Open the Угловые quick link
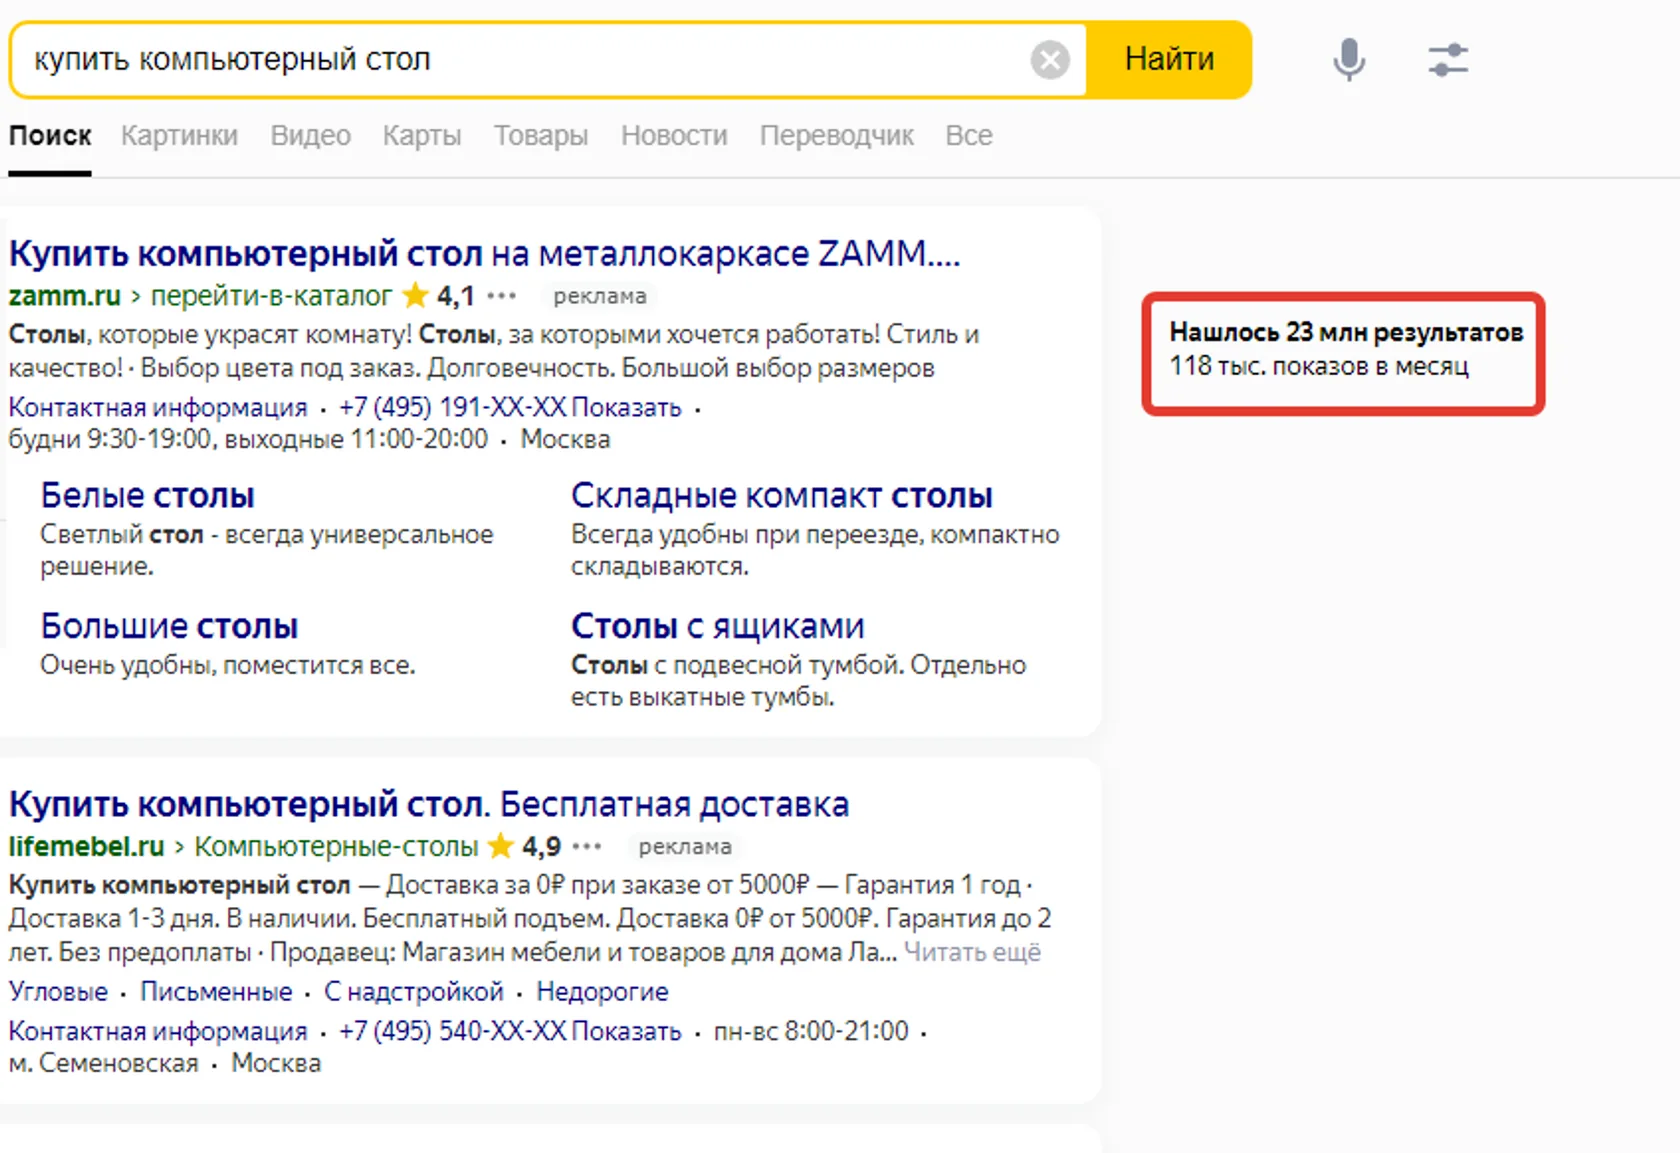This screenshot has width=1680, height=1153. coord(58,992)
